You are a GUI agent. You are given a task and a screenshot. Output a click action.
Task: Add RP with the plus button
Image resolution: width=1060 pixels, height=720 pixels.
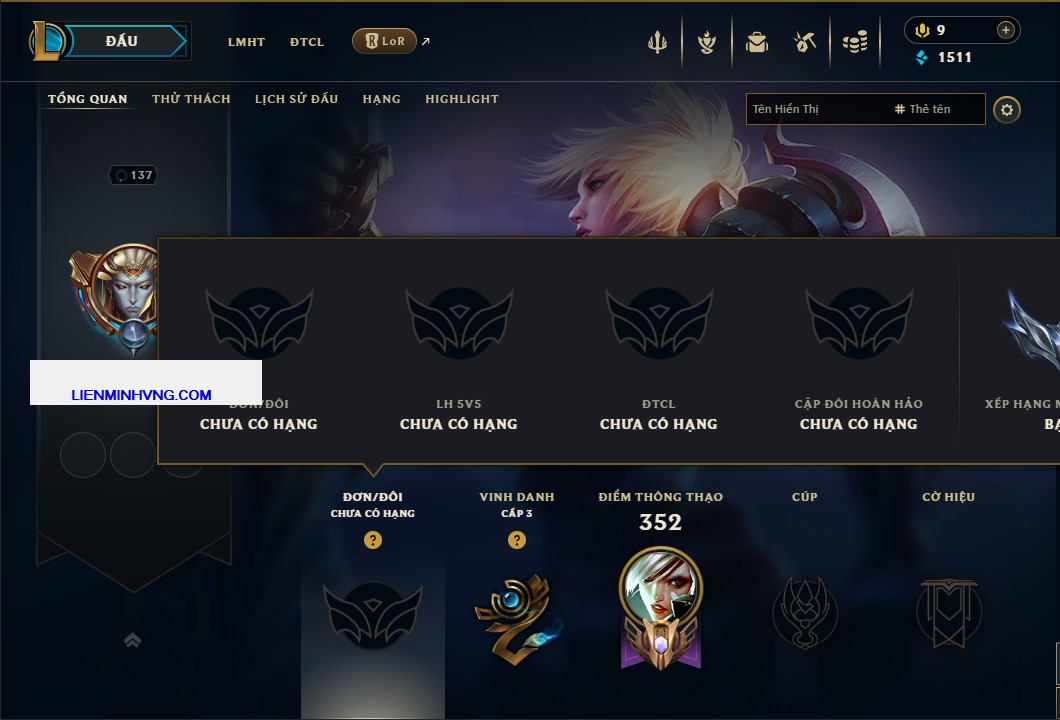(x=1006, y=30)
